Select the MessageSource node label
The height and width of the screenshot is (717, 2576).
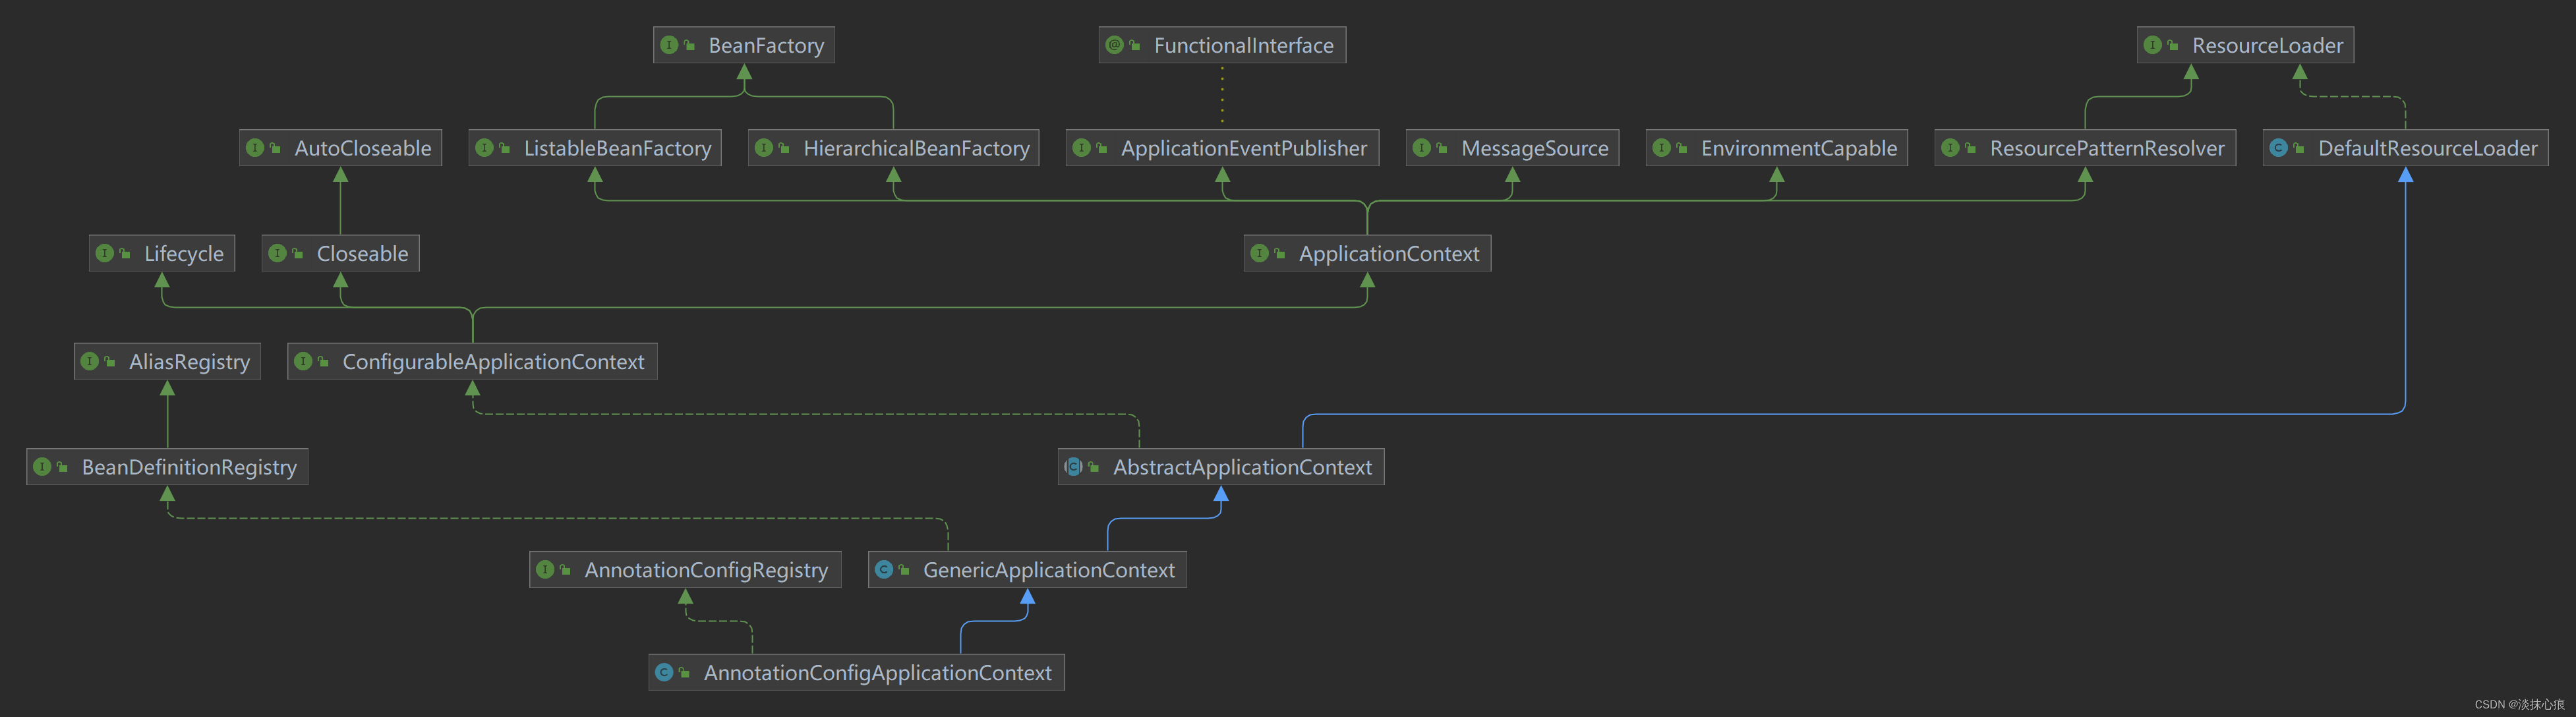click(1534, 149)
